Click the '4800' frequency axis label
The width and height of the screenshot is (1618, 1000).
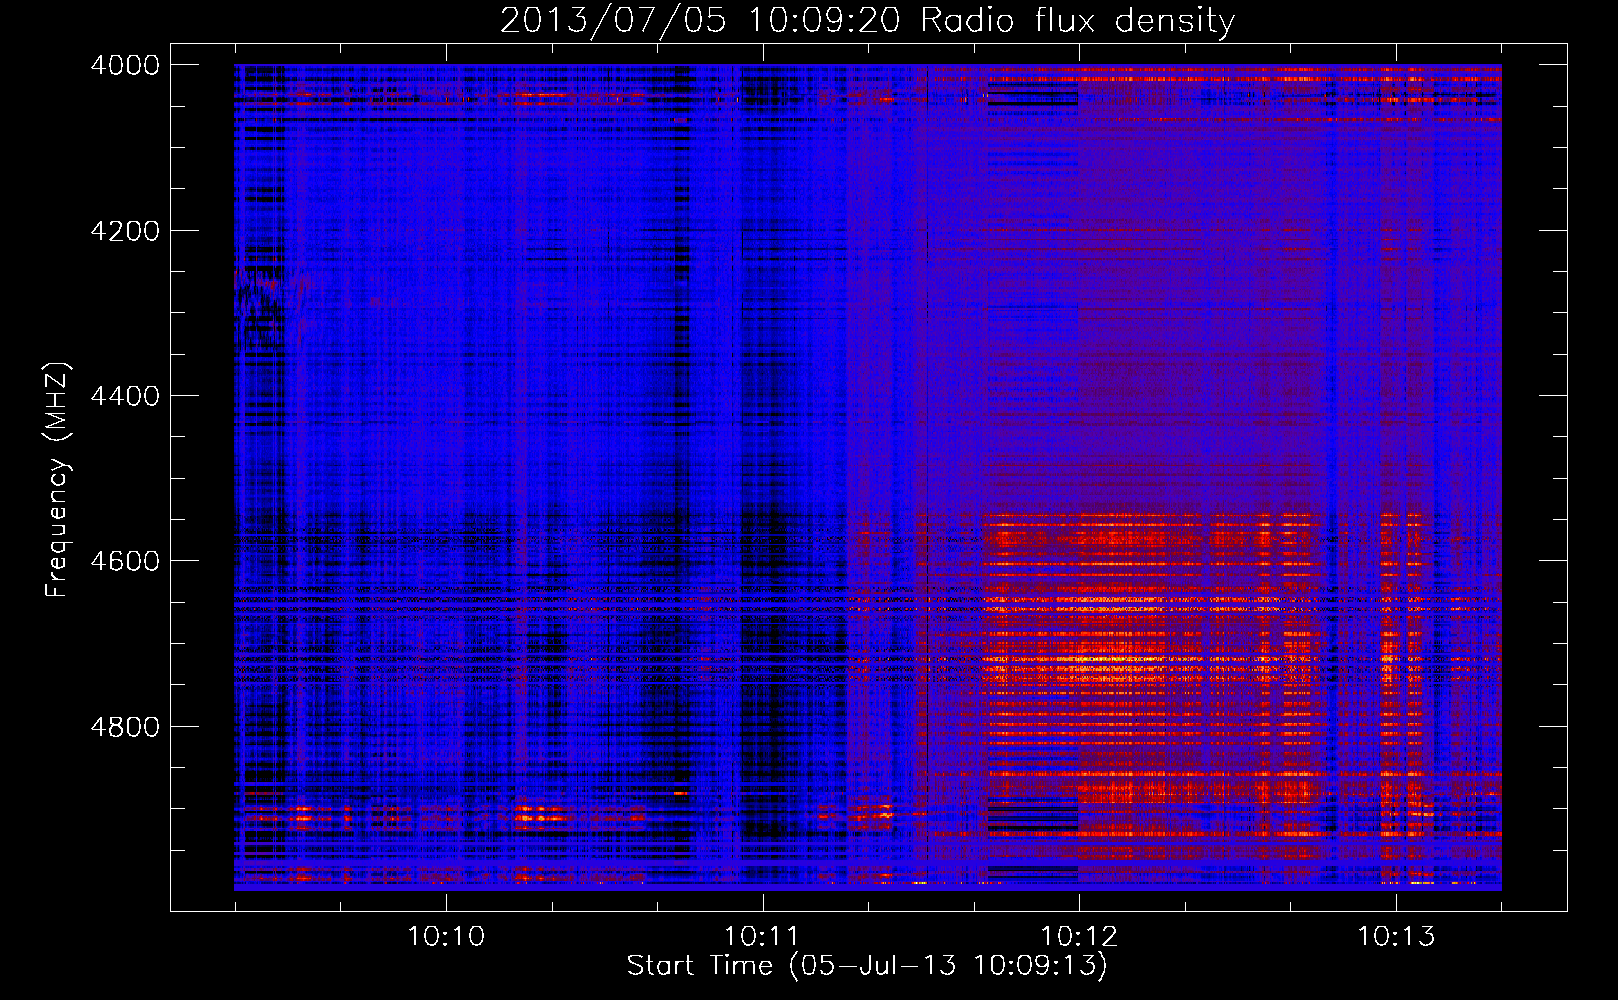click(x=124, y=726)
